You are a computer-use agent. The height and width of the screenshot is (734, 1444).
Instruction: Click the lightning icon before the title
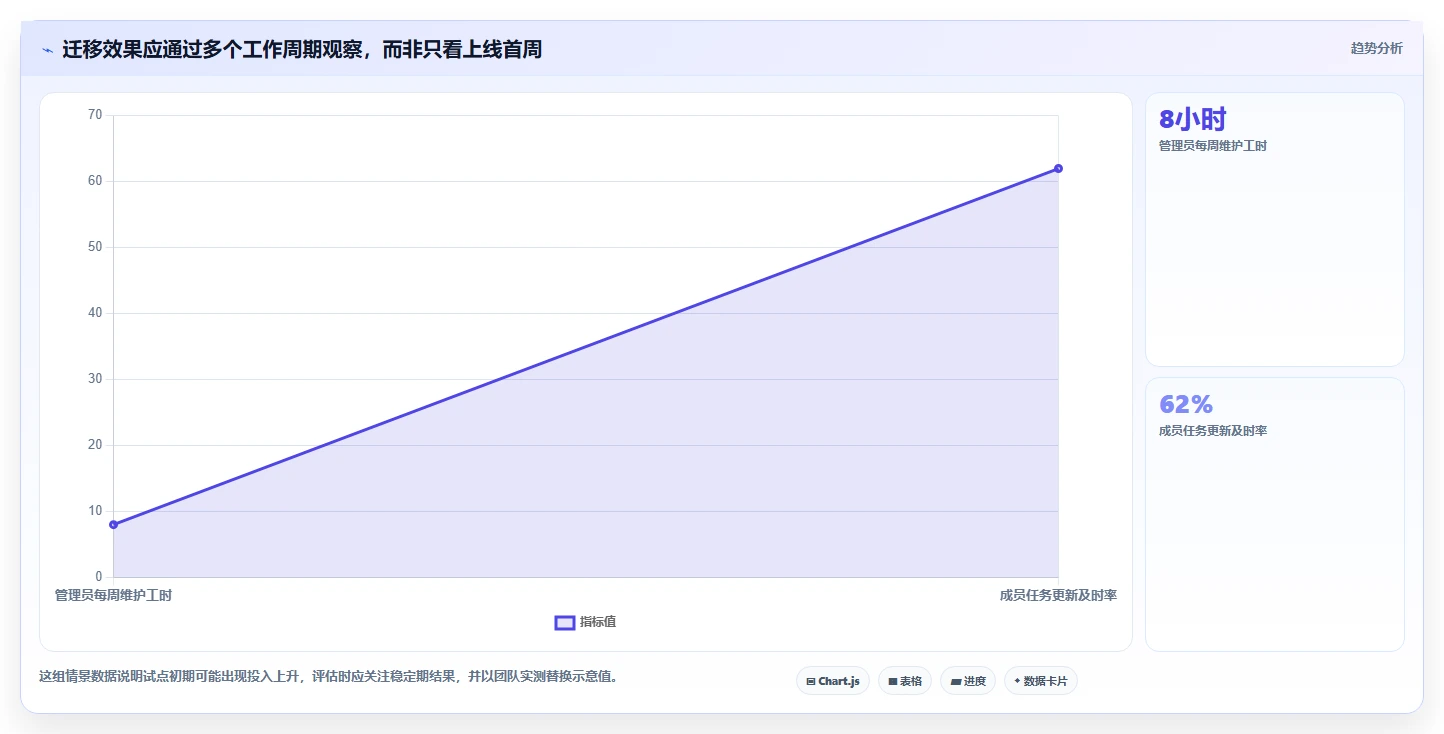coord(47,50)
